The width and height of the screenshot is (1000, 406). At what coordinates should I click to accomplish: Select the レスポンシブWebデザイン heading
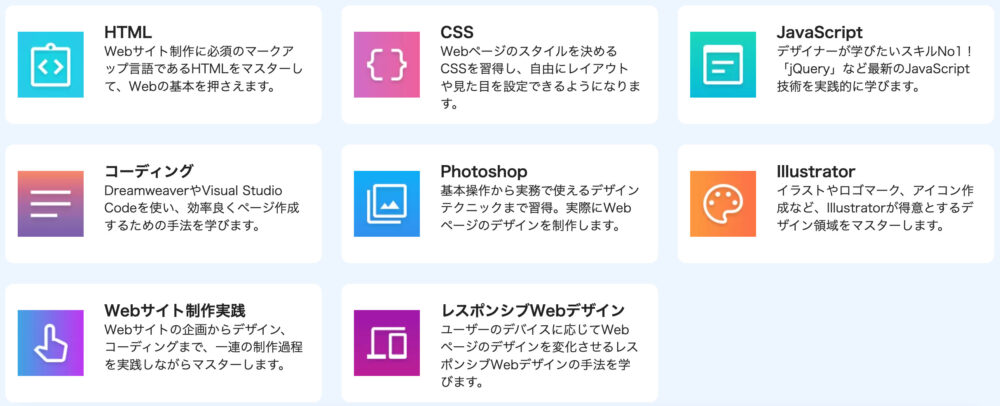click(533, 310)
